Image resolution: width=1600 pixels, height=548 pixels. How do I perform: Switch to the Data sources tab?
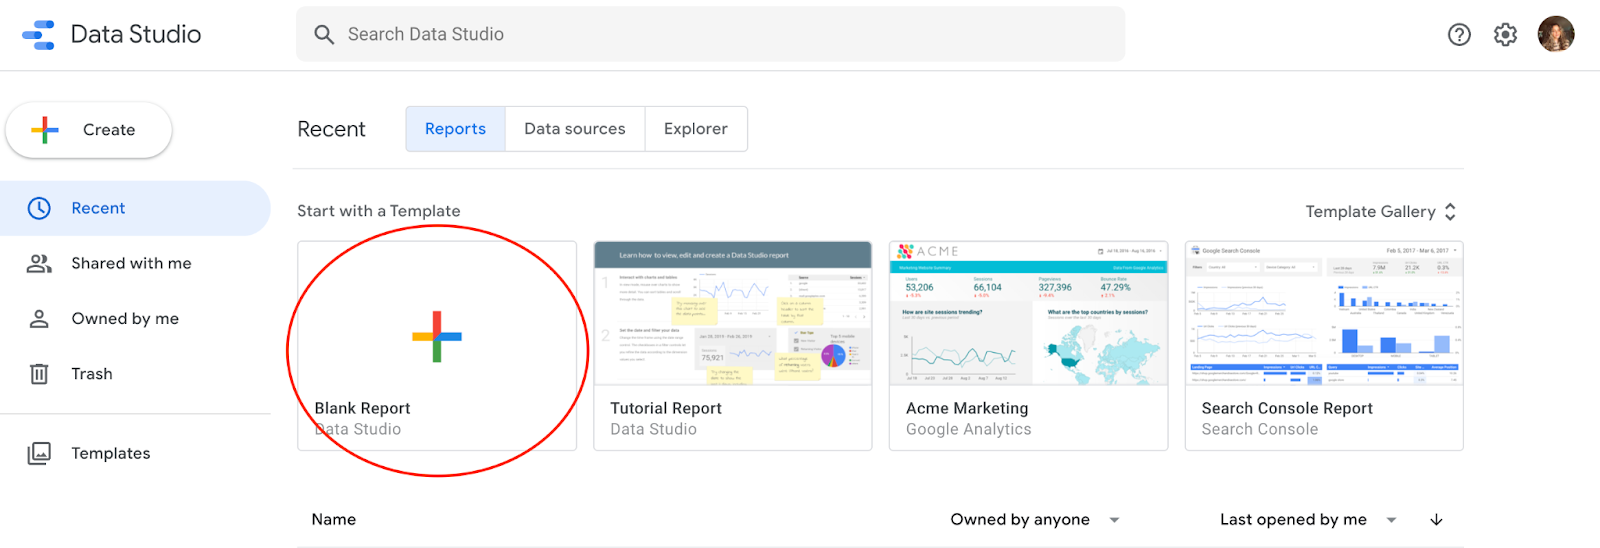point(575,129)
